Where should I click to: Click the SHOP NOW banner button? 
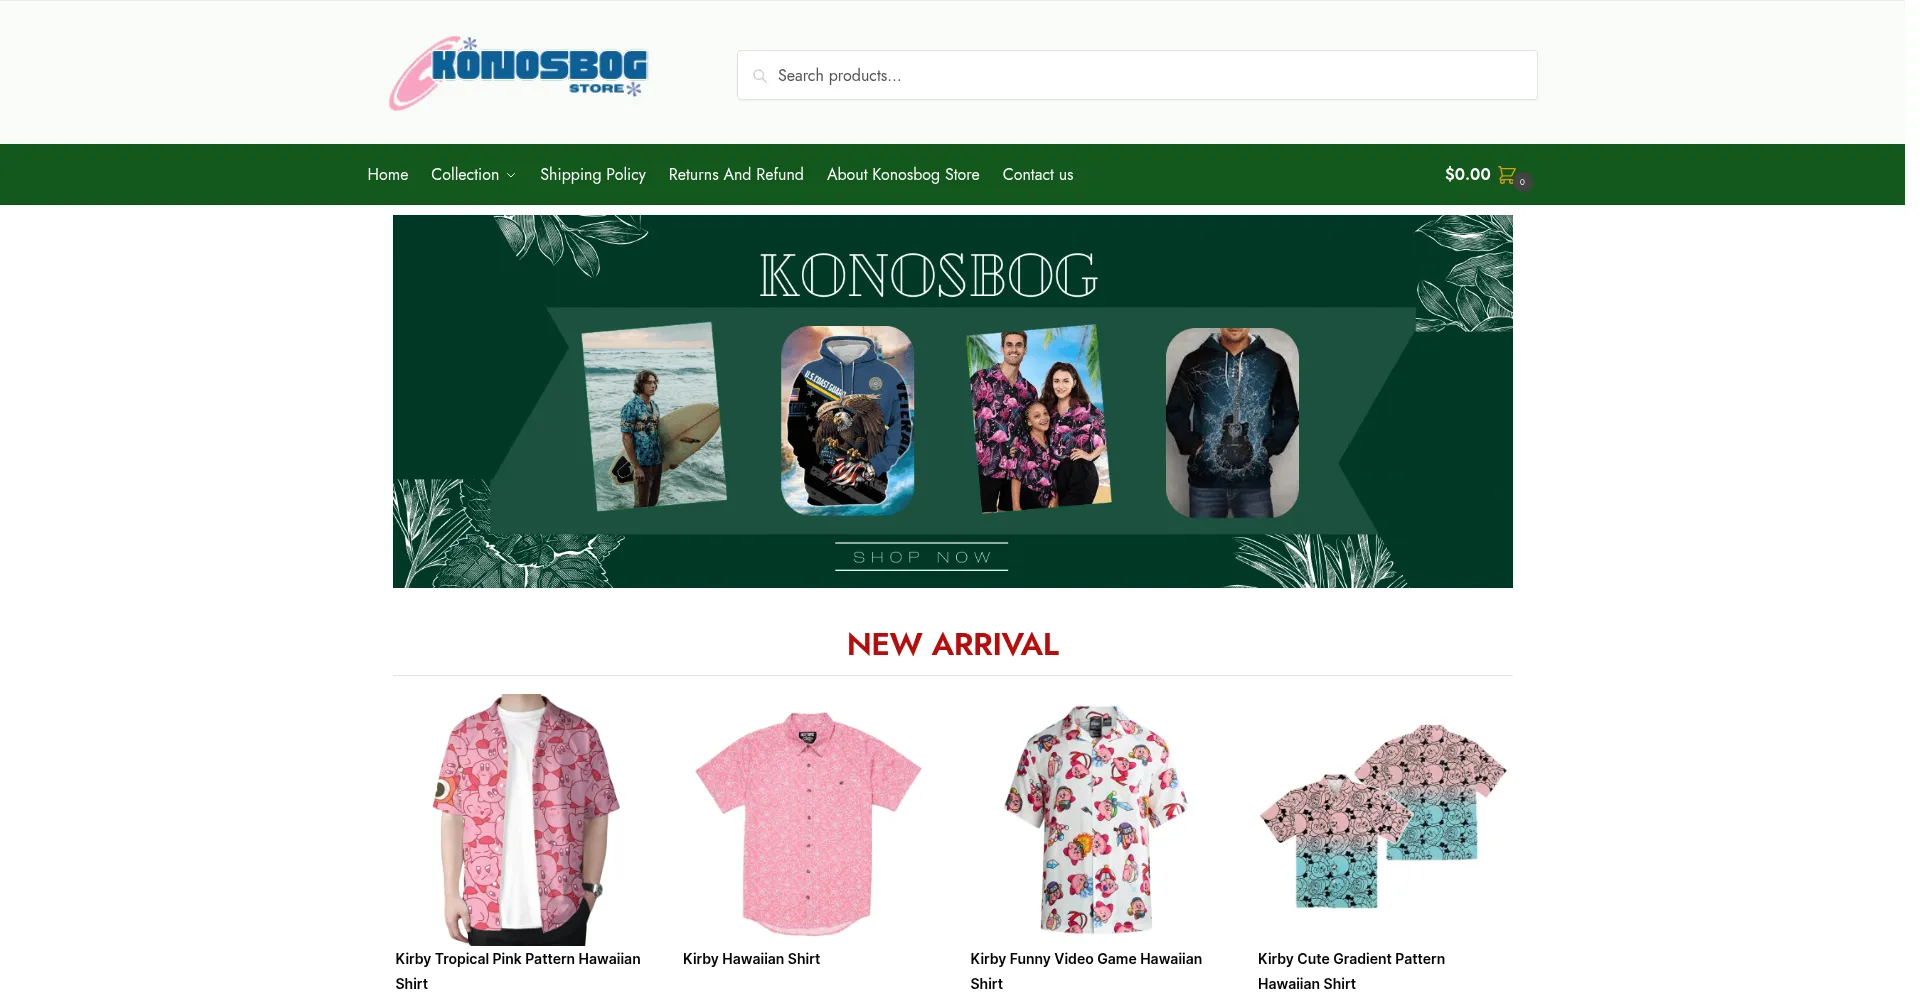coord(921,557)
